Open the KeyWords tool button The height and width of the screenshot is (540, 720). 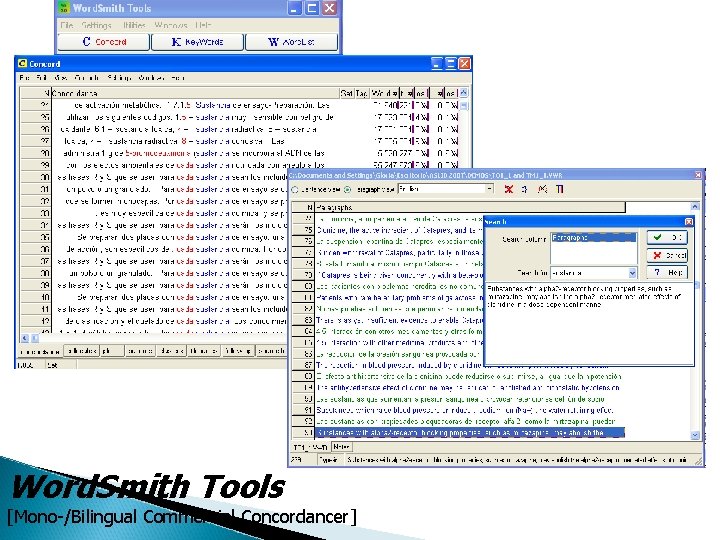coord(197,42)
